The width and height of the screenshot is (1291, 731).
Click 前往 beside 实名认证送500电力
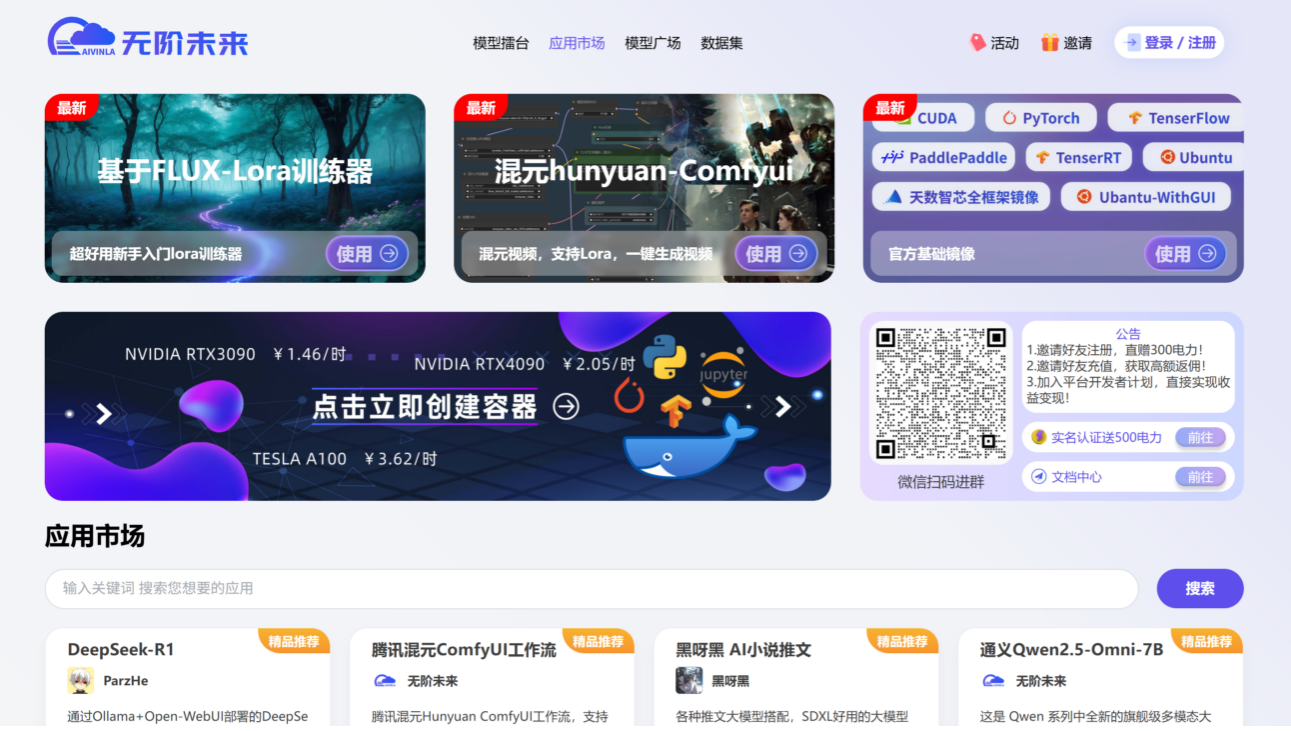(1200, 437)
